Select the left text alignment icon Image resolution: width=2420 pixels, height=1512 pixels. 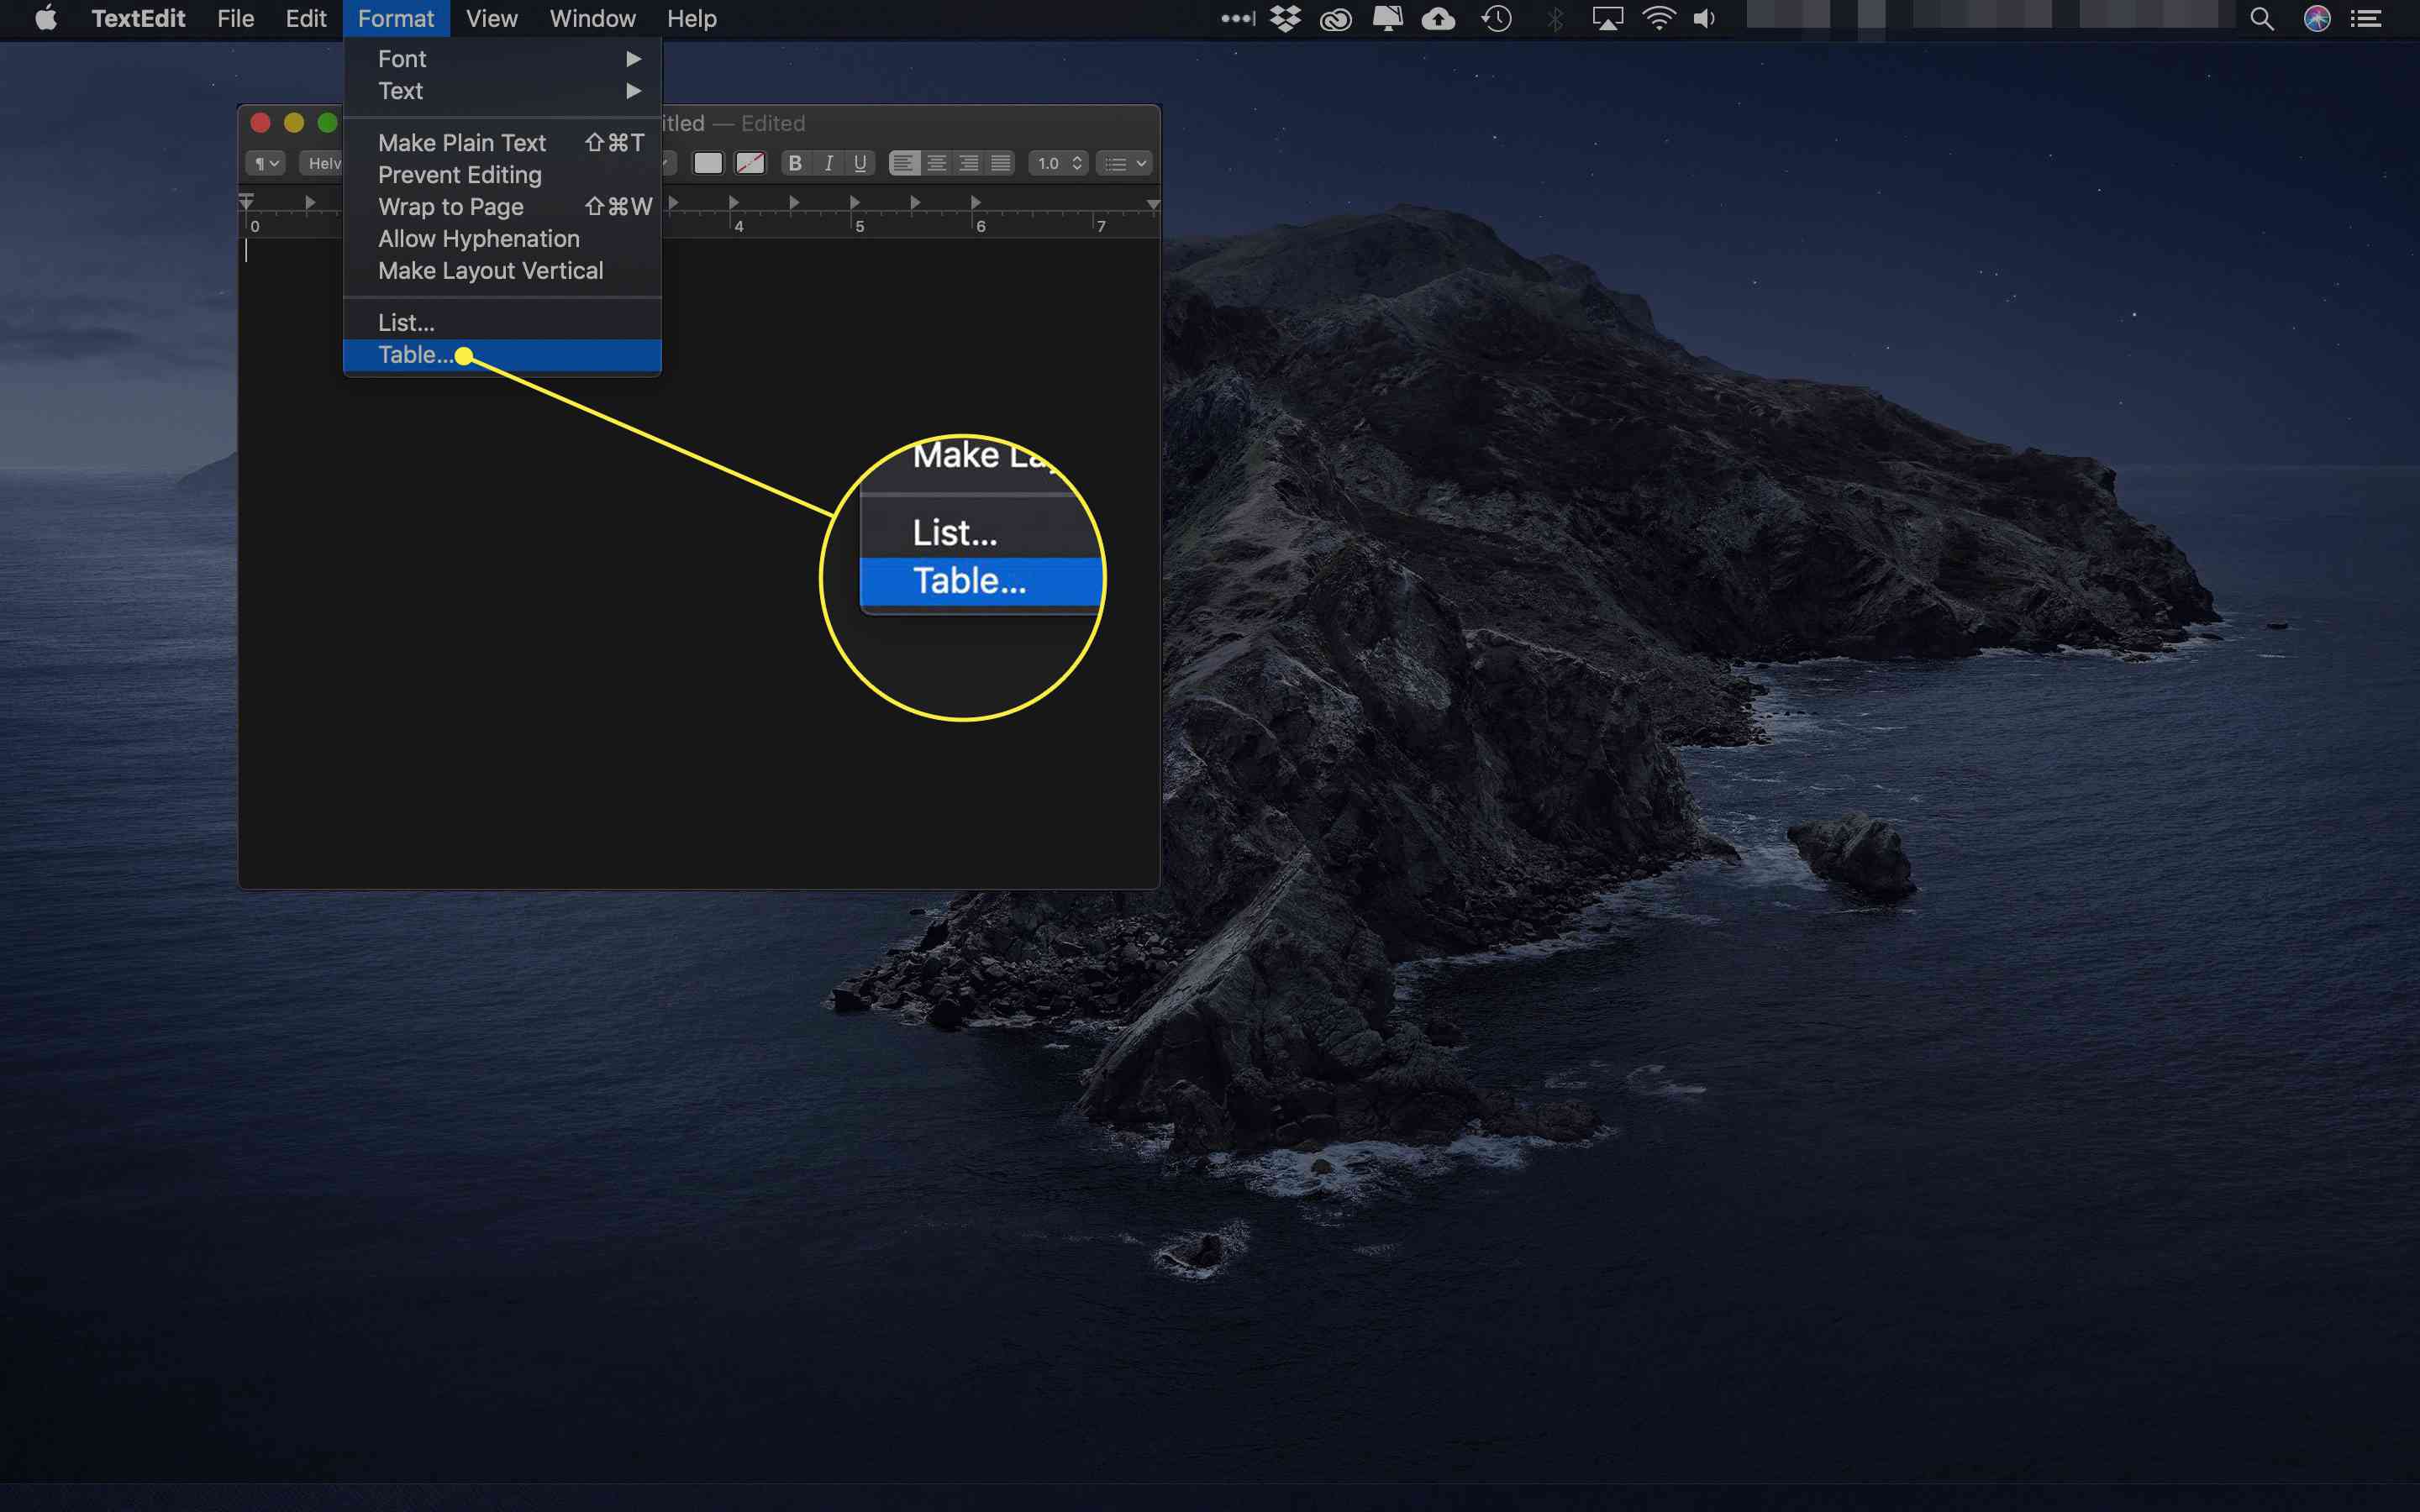904,164
